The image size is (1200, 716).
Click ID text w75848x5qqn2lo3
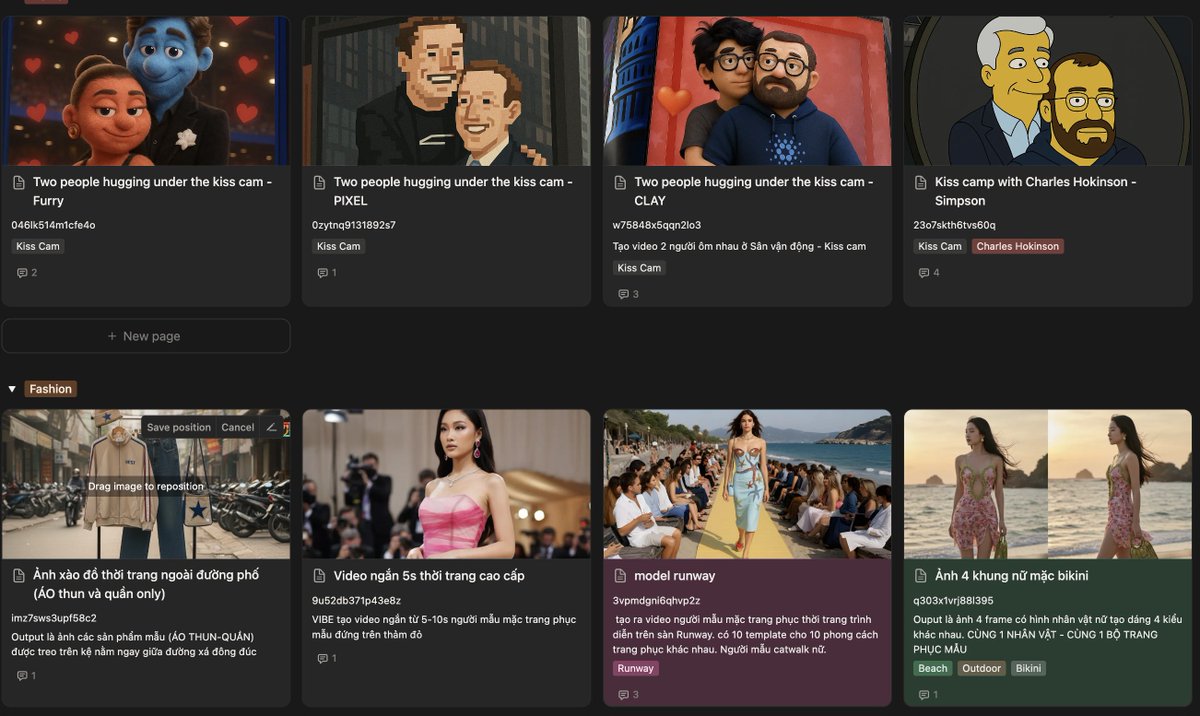(657, 225)
